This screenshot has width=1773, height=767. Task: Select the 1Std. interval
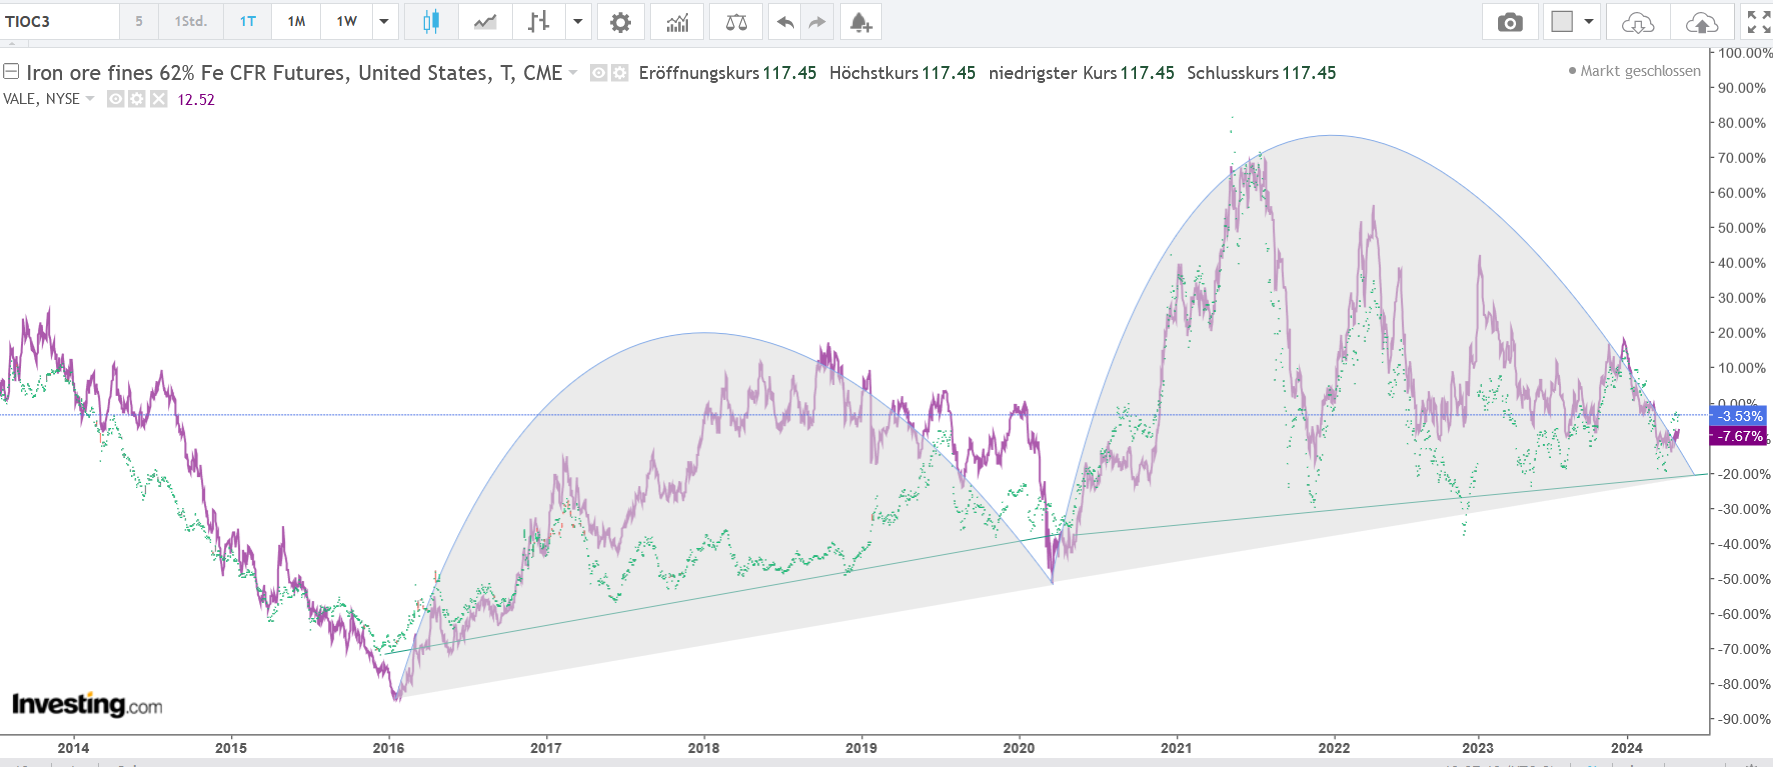click(x=191, y=22)
